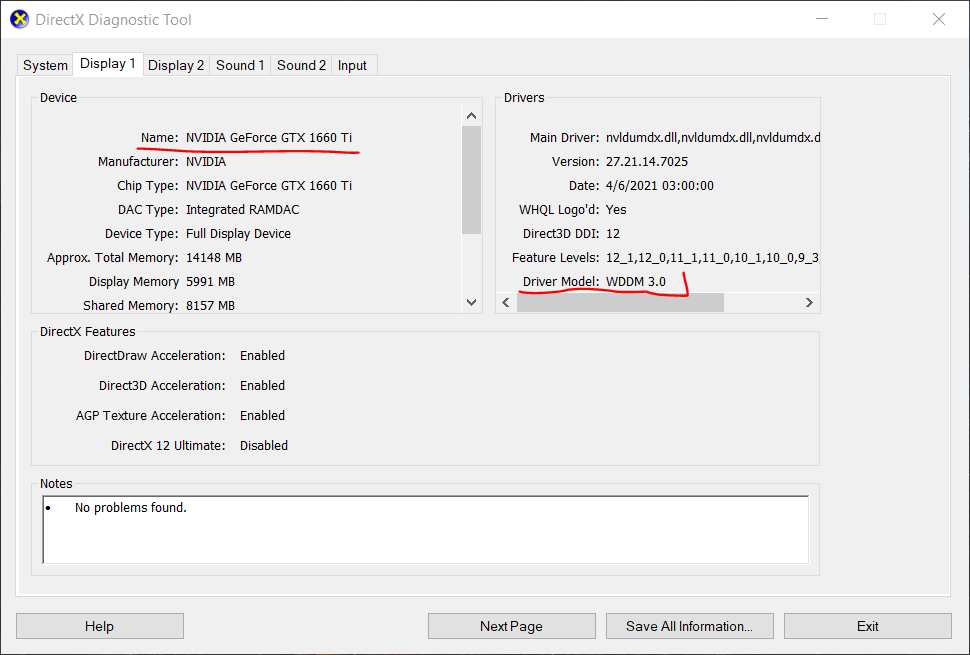Click Drivers panel scroll right arrow
Viewport: 970px width, 655px height.
809,302
